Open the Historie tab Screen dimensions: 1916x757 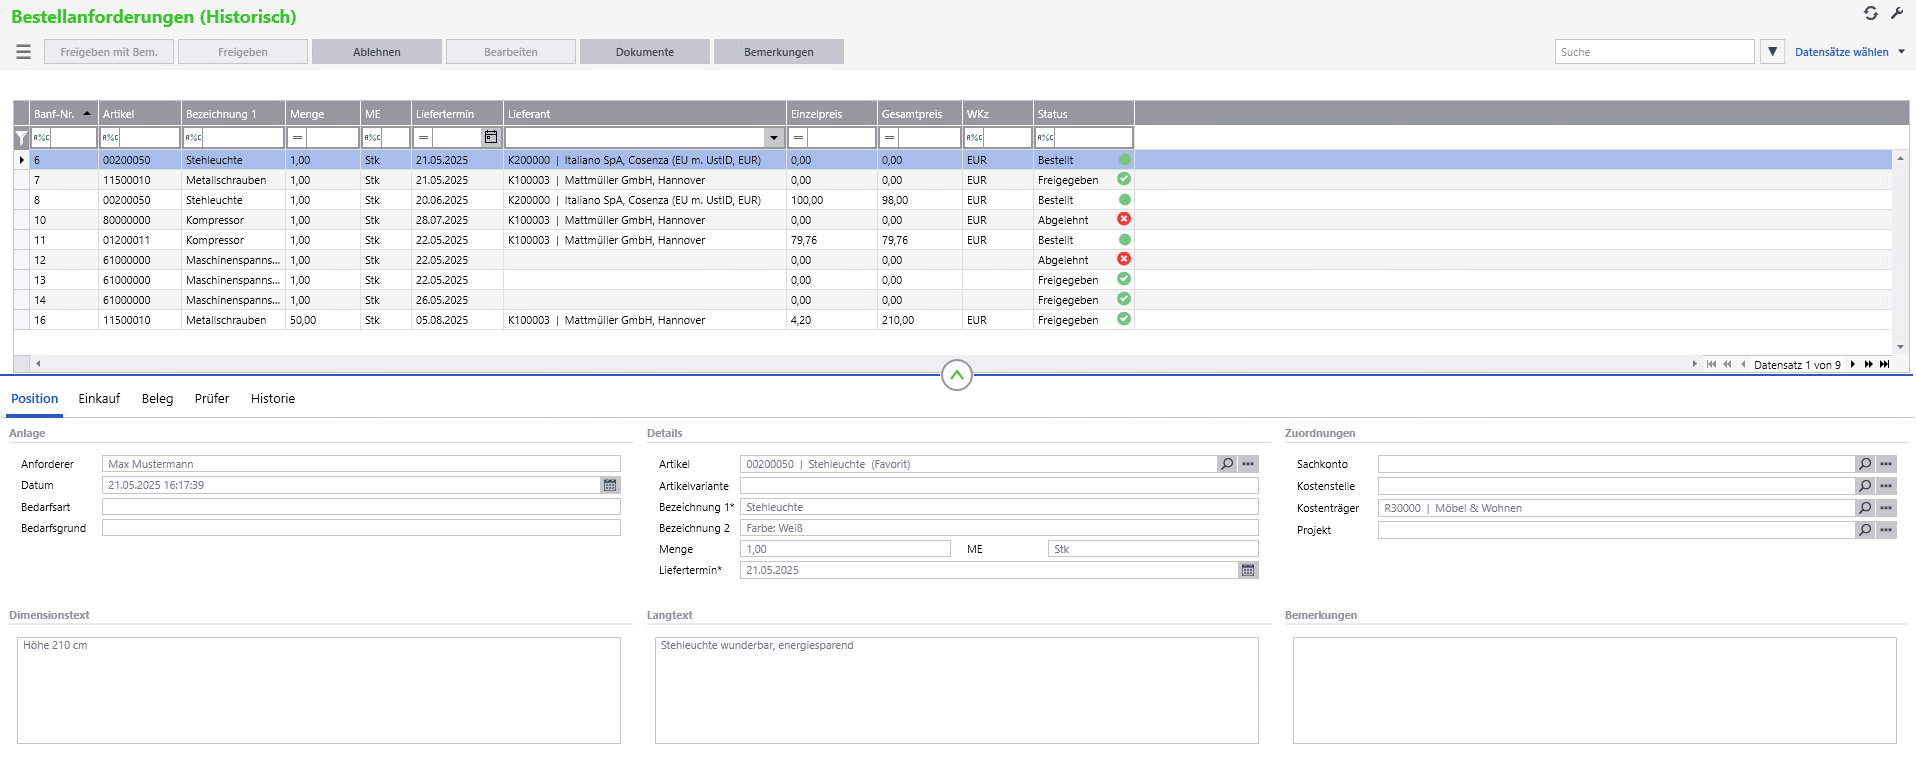272,399
